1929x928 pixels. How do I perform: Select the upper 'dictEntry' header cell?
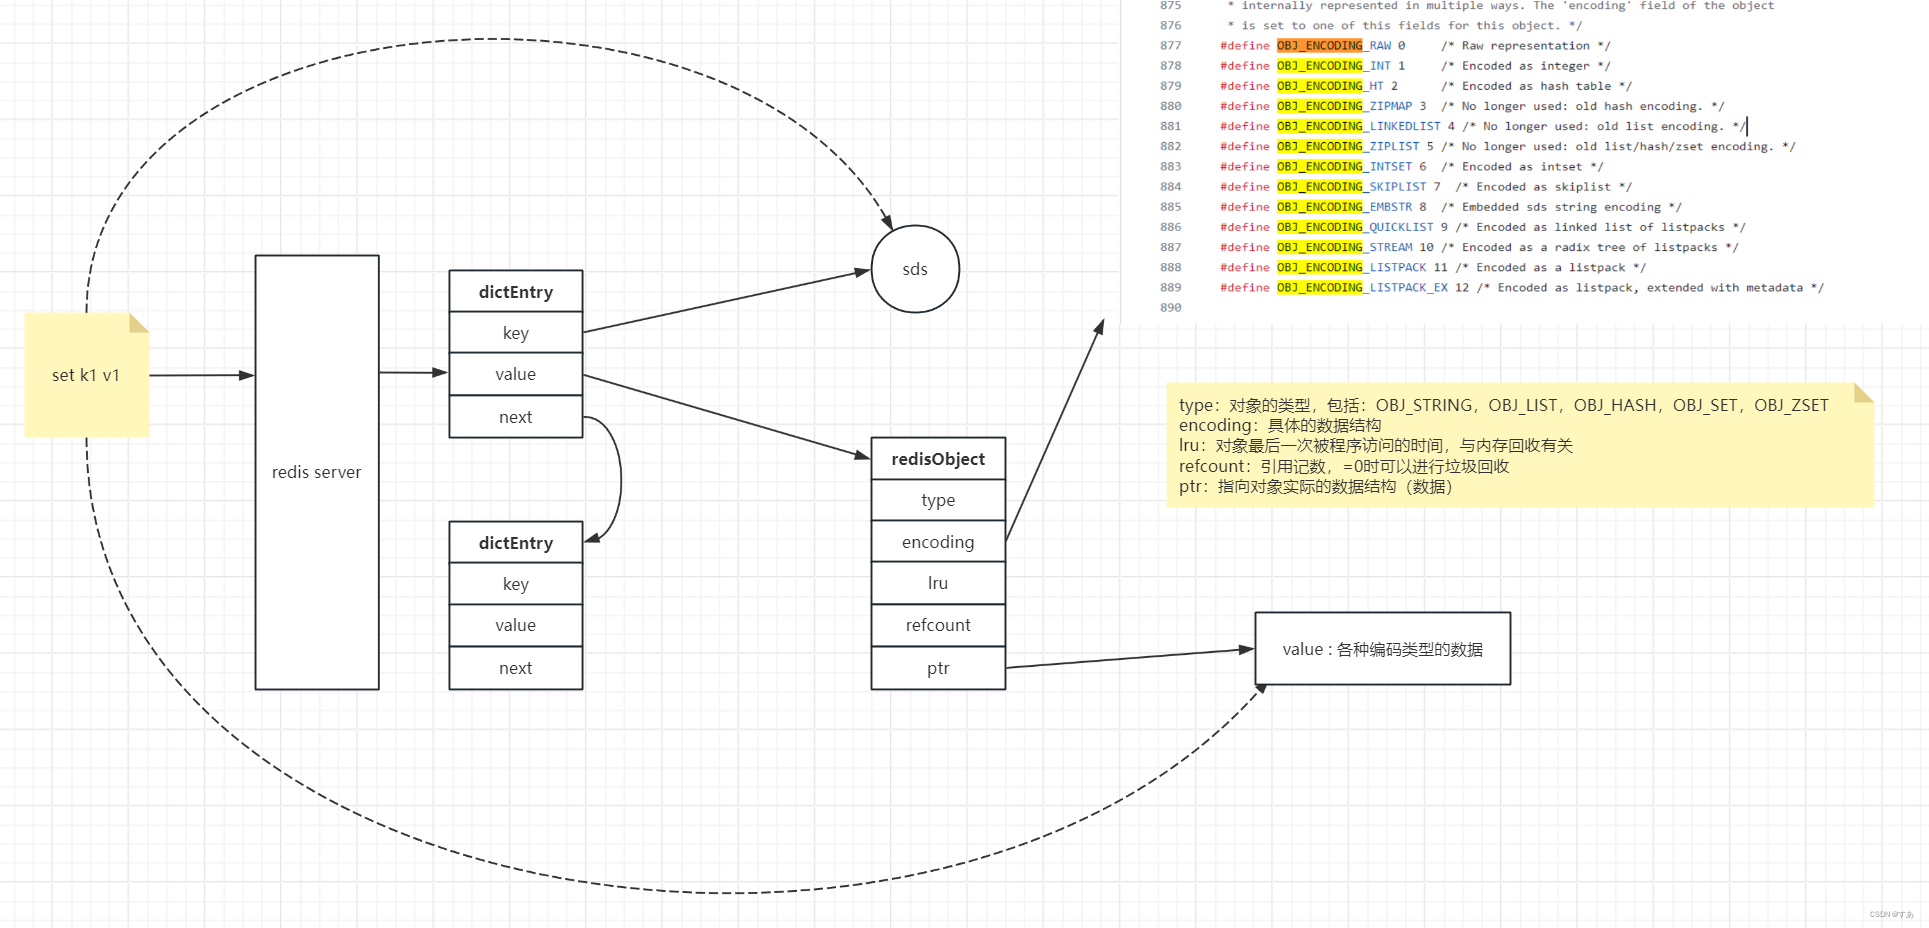tap(515, 291)
